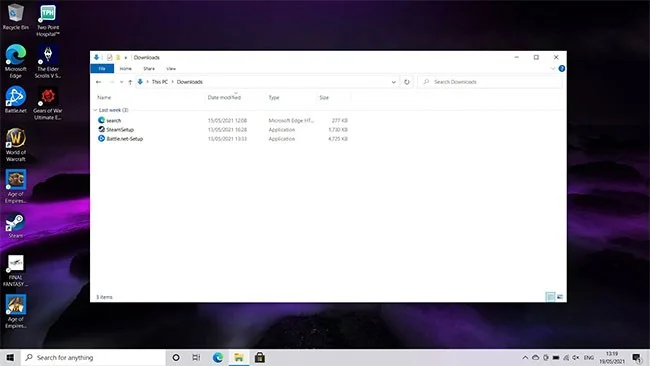Open the File ribbon tab

point(102,69)
